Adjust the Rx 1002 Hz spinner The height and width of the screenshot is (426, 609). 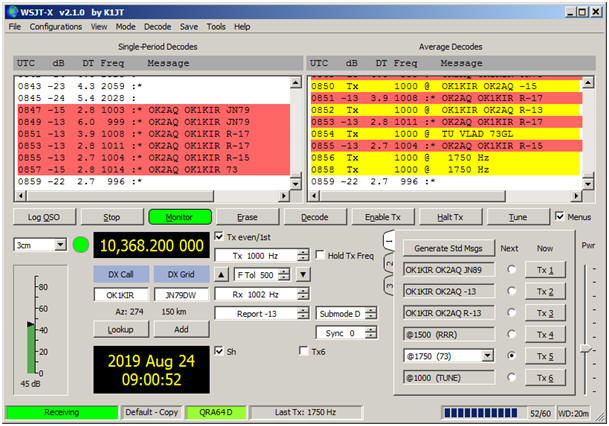pos(262,294)
